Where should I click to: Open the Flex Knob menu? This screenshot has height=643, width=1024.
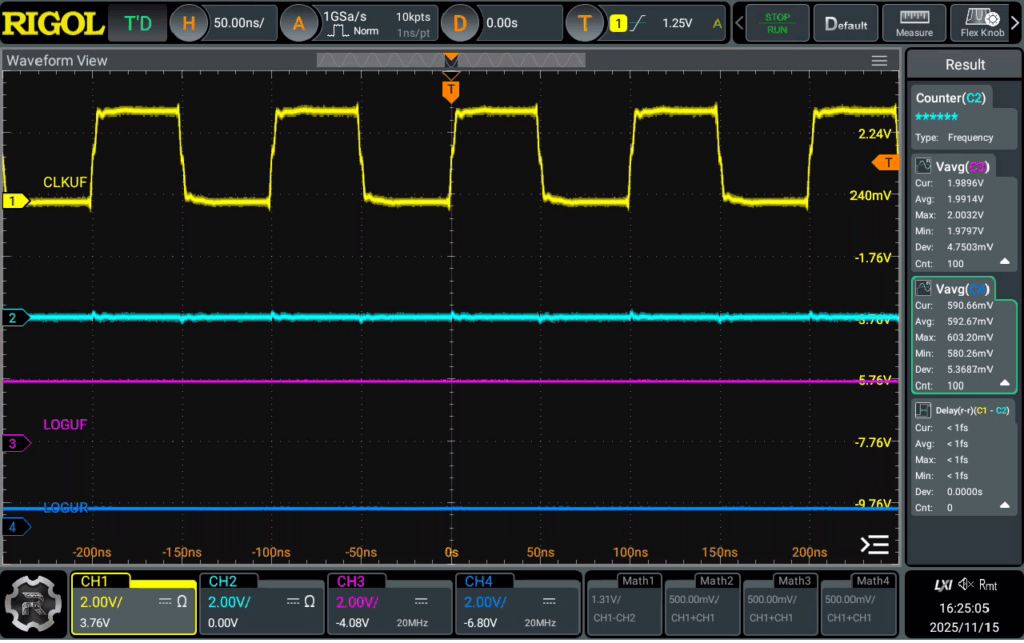pyautogui.click(x=982, y=24)
